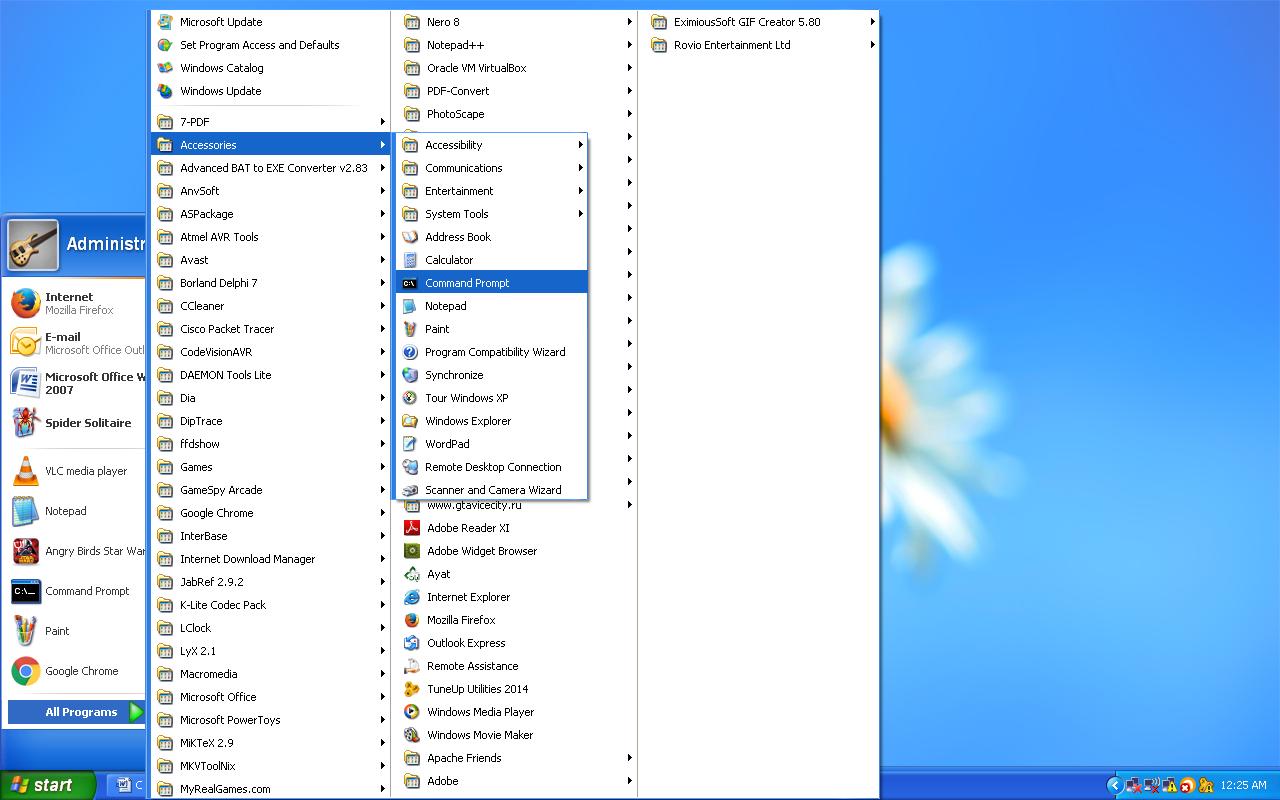This screenshot has width=1280, height=800.
Task: Launch TuneUp Utilities 2014
Action: (x=516, y=689)
